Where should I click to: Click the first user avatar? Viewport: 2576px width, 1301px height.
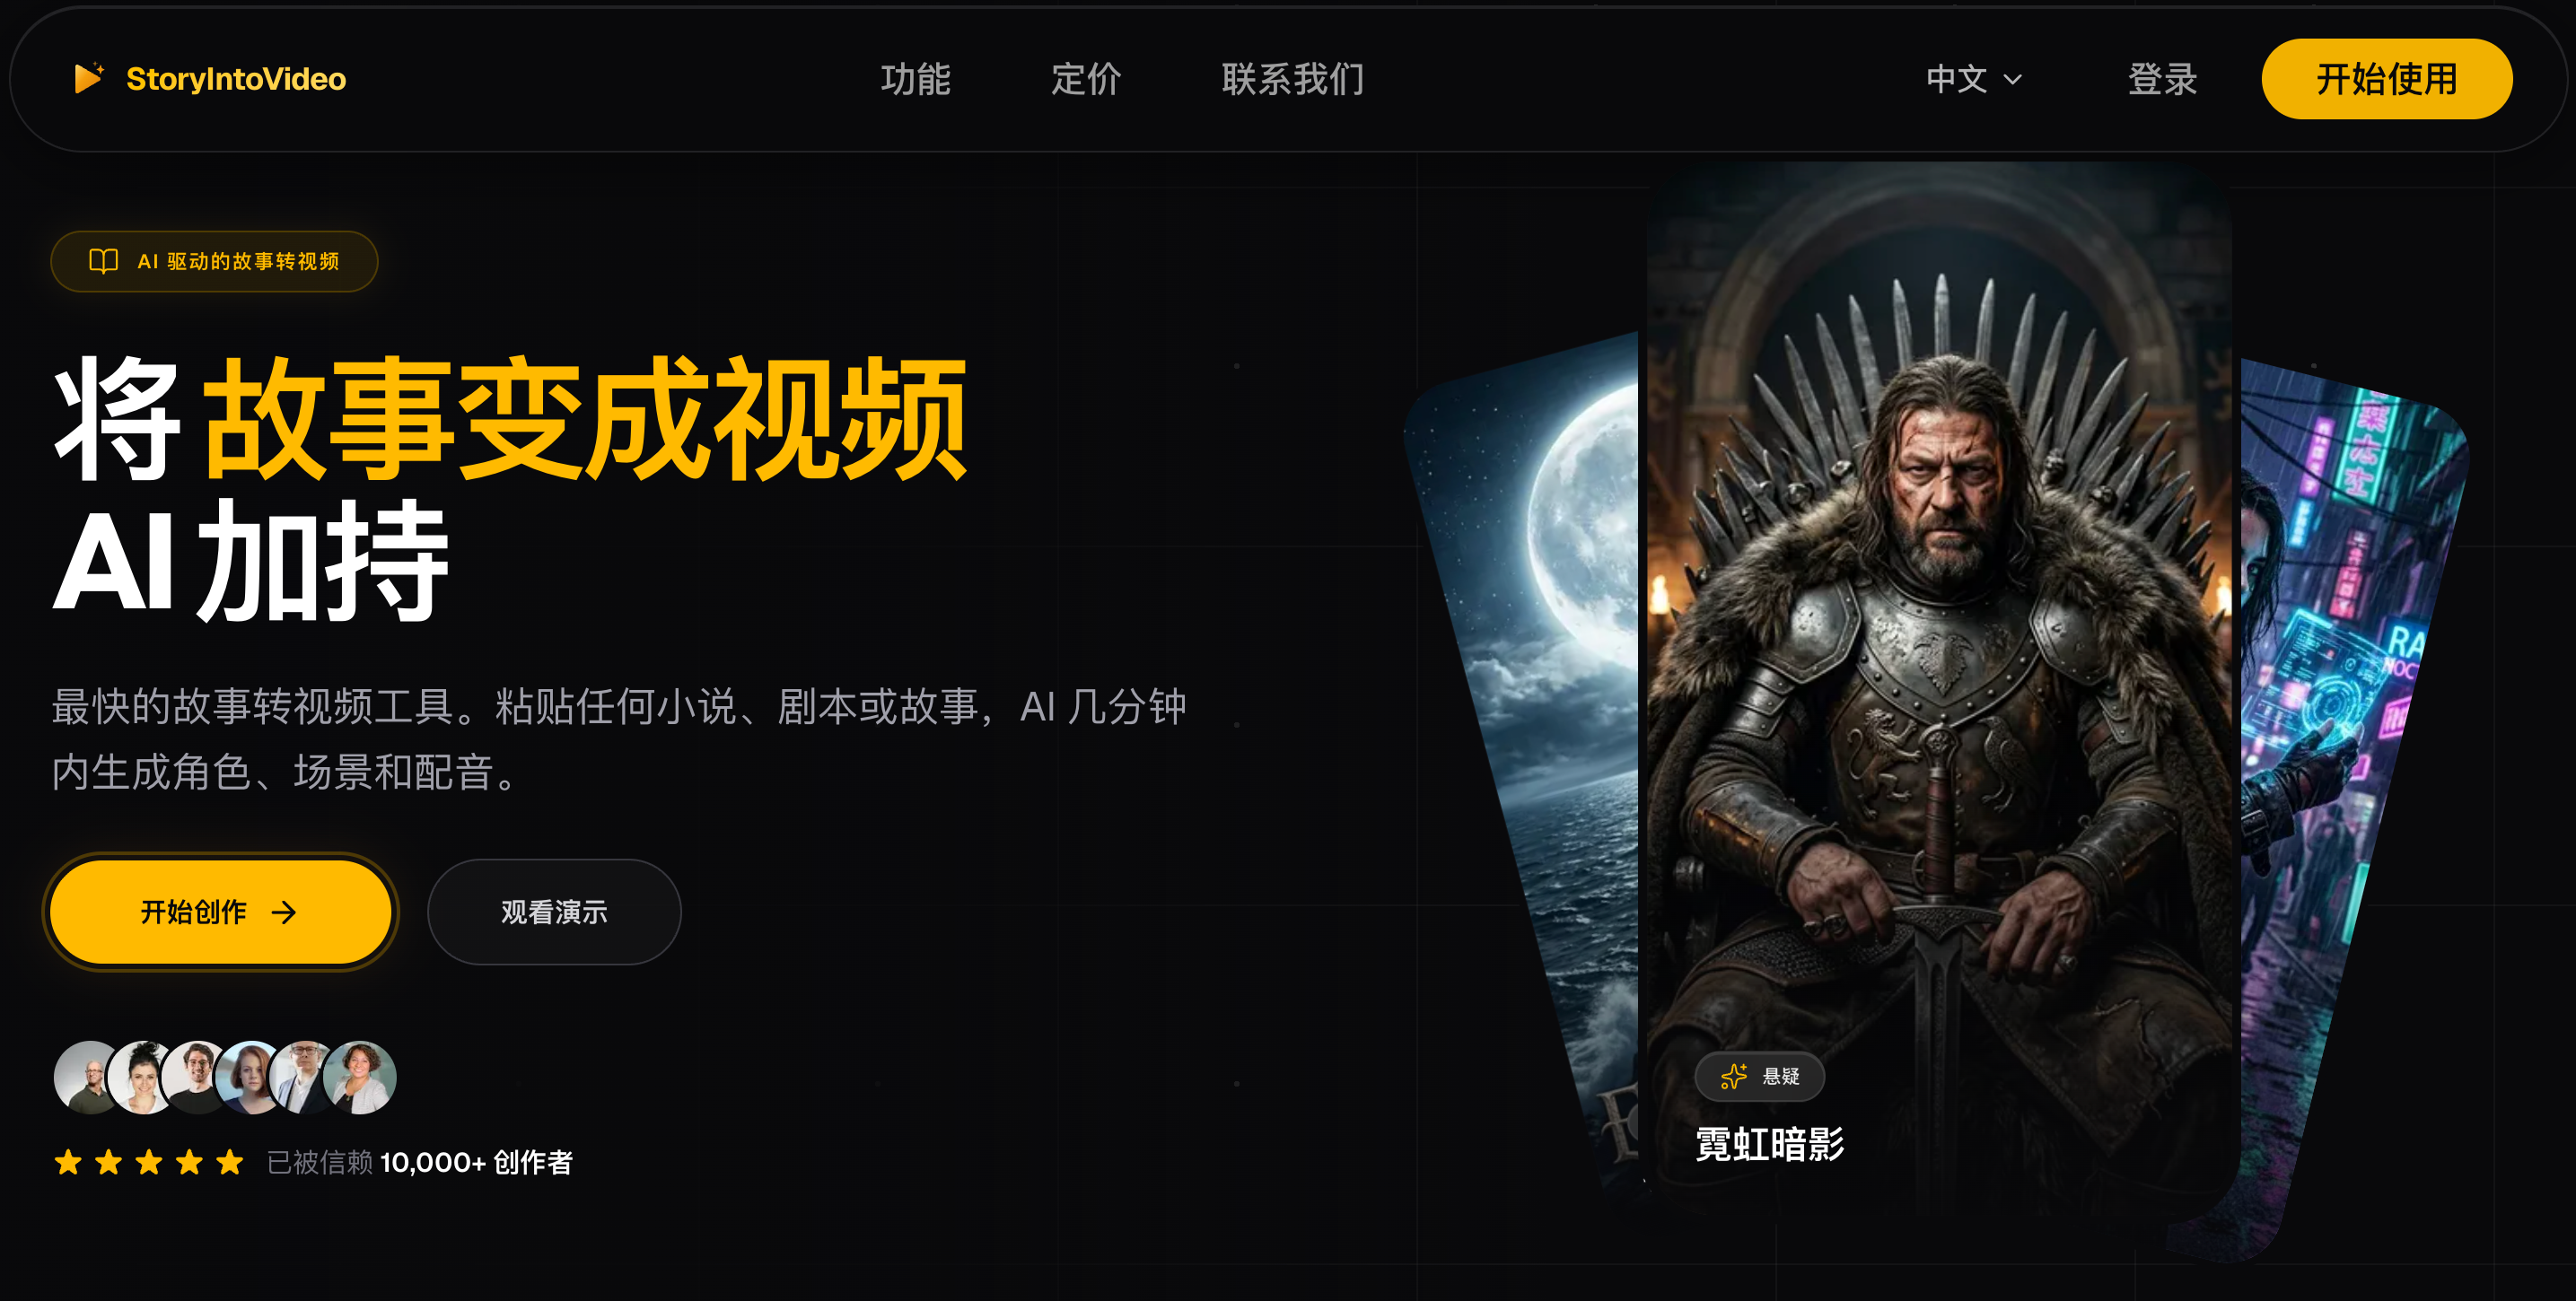[x=88, y=1077]
